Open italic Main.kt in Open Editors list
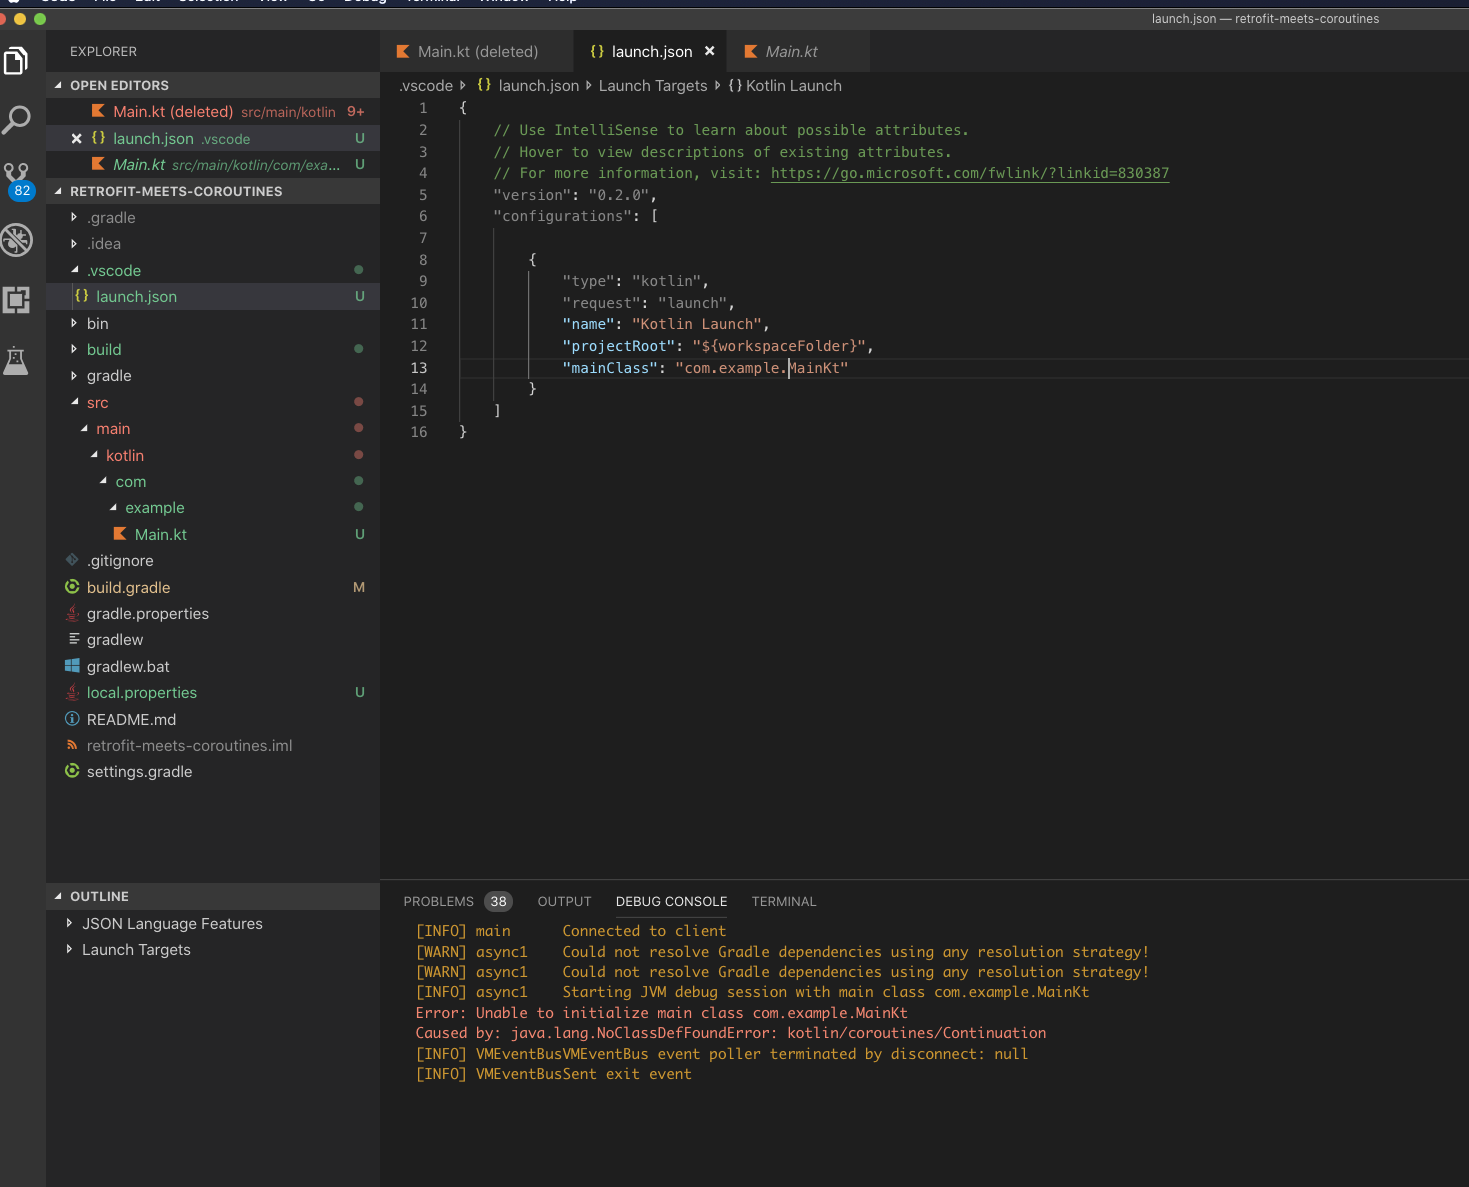 [213, 164]
